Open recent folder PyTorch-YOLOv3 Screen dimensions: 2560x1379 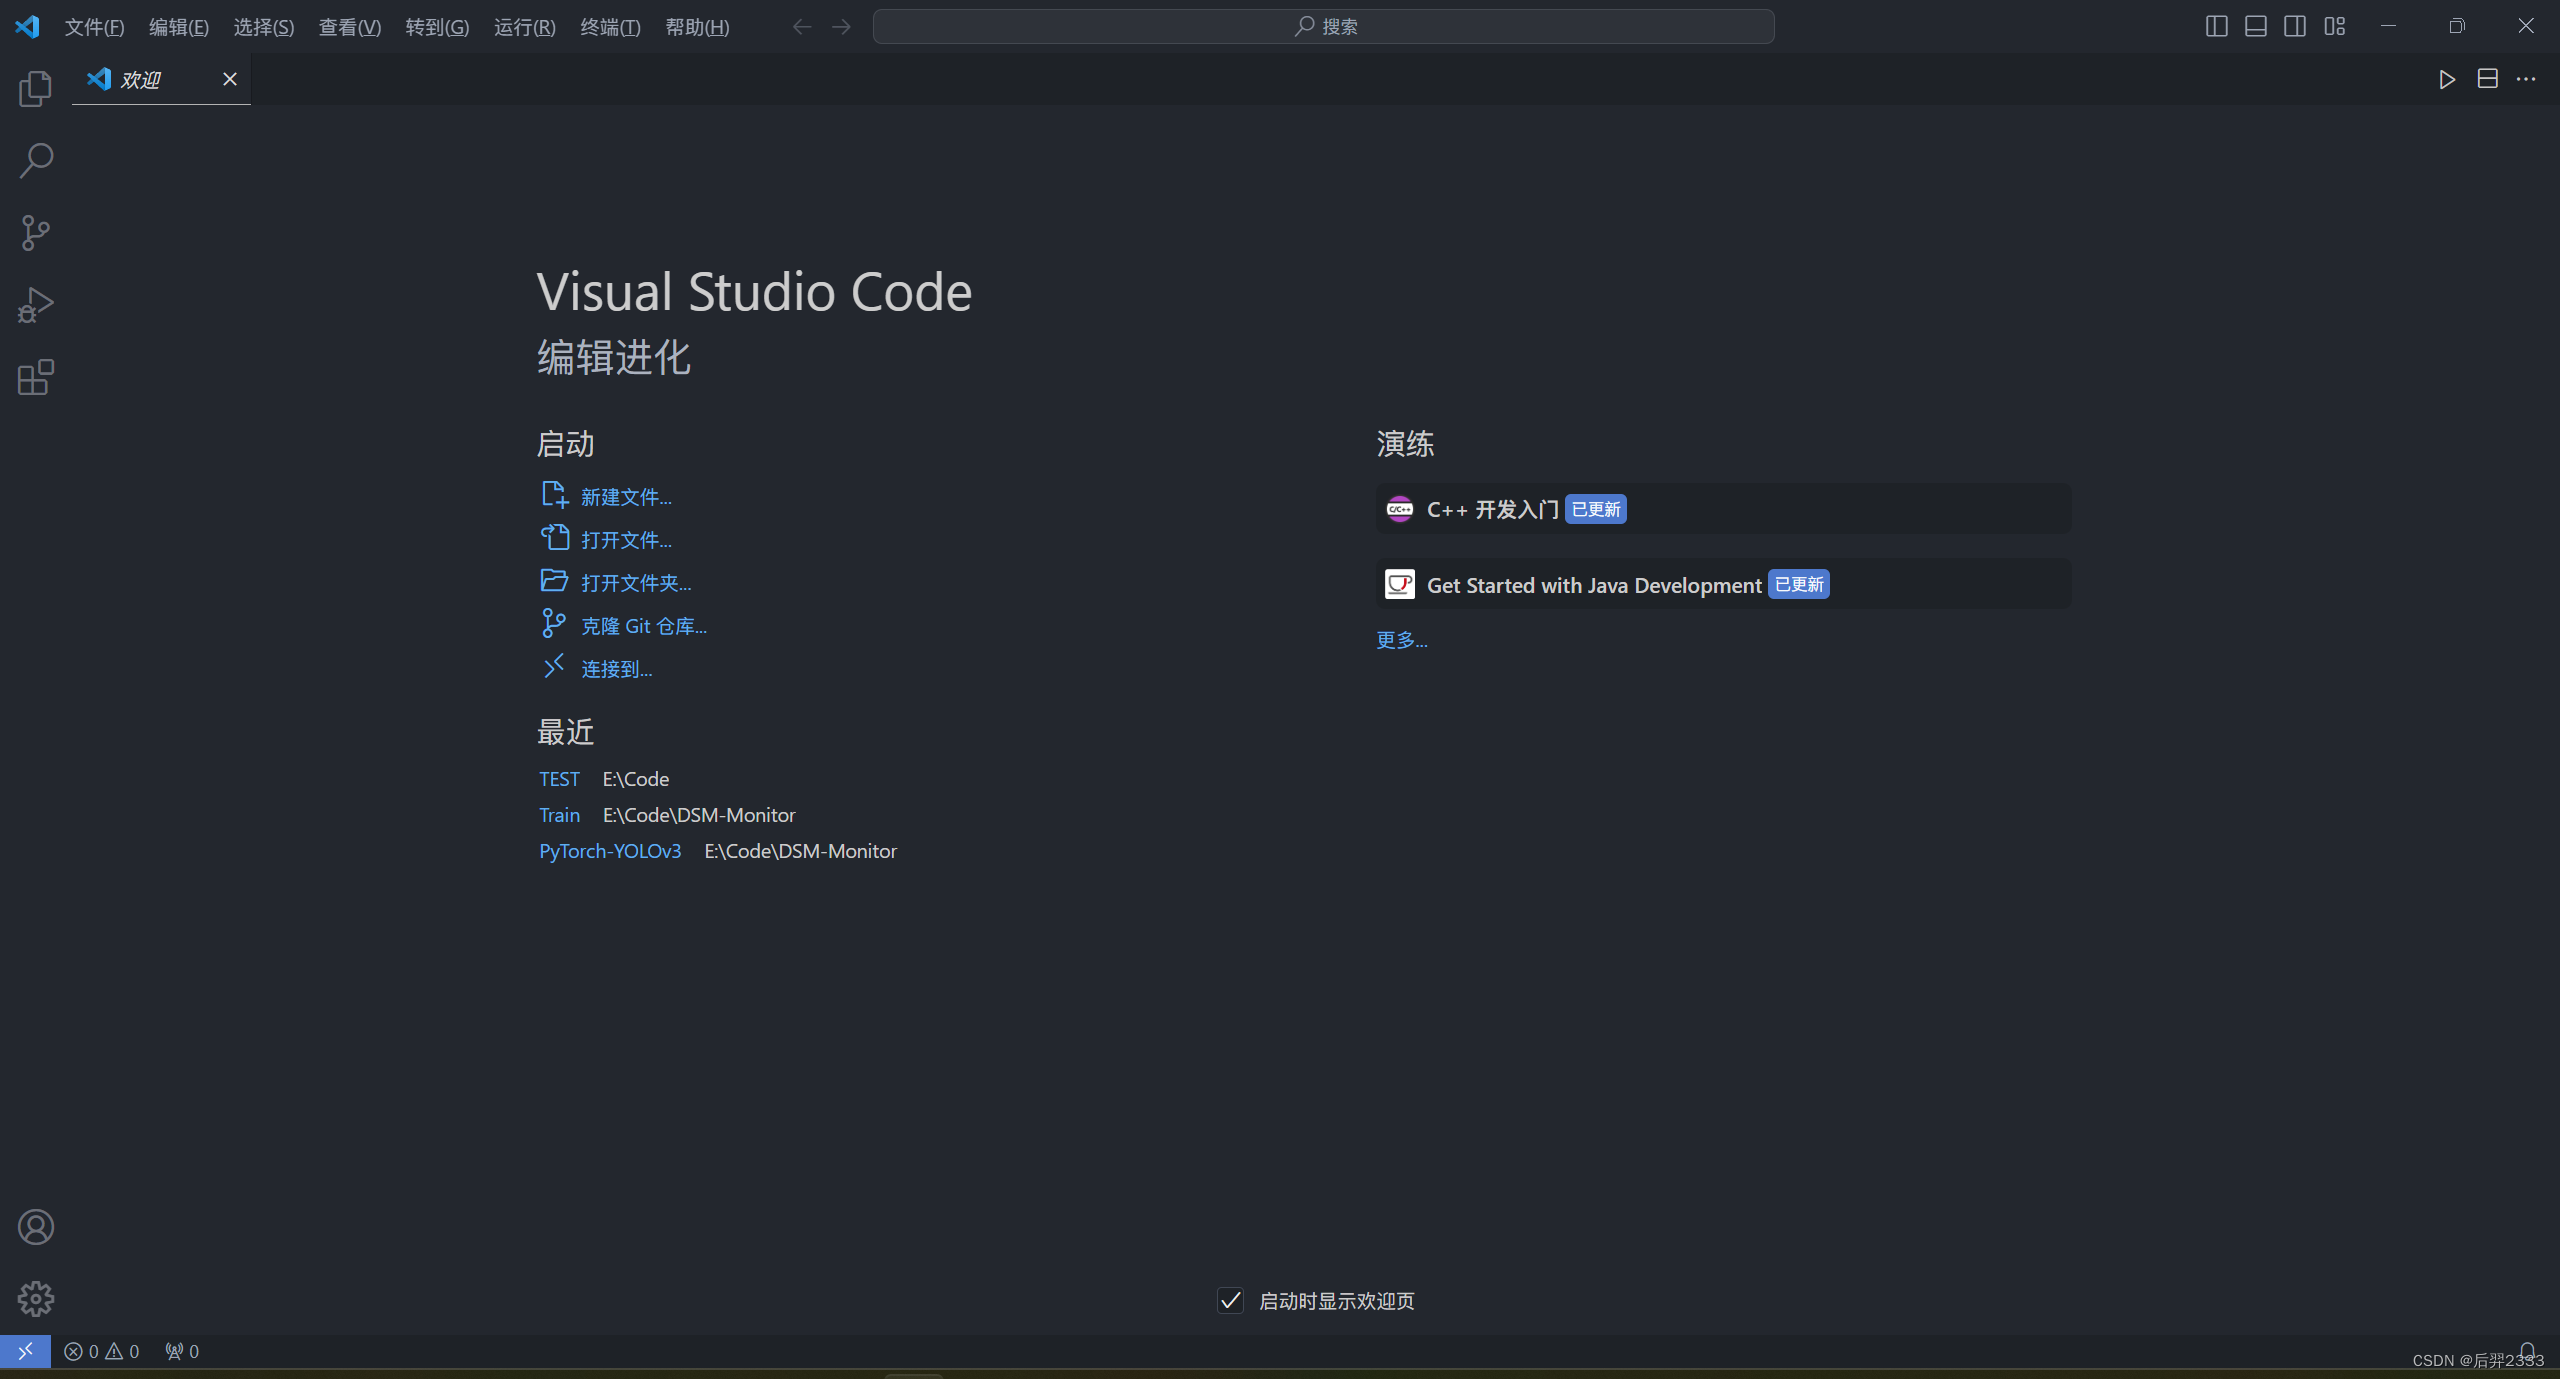click(x=610, y=851)
